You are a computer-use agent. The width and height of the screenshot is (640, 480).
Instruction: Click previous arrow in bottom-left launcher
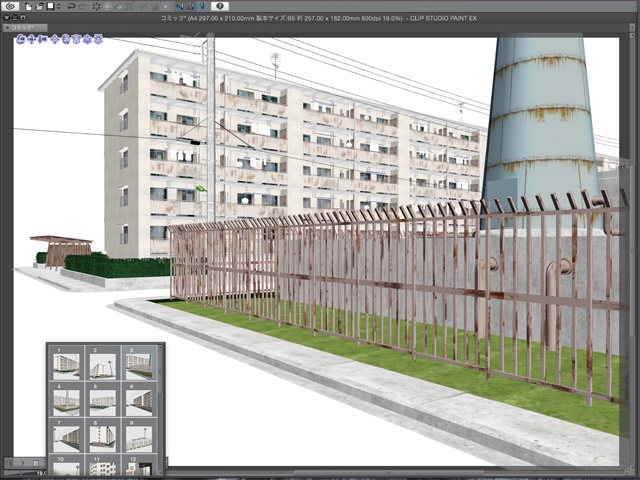(11, 463)
